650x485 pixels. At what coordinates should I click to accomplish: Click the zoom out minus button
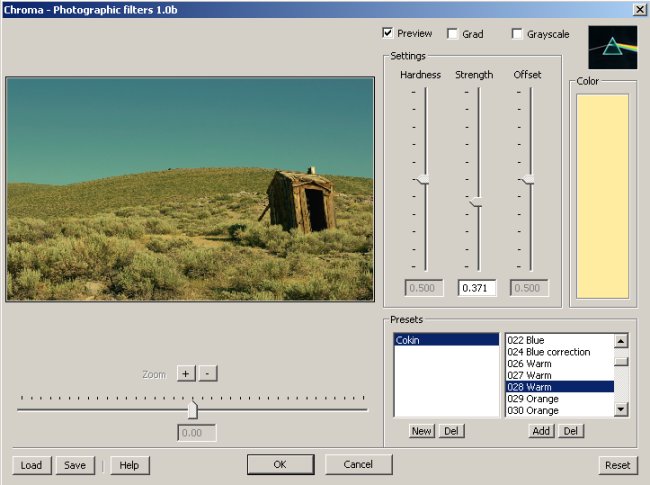point(206,373)
